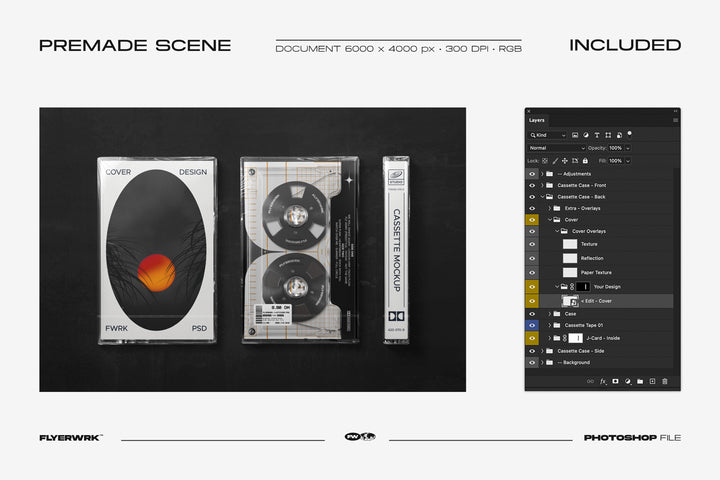This screenshot has height=480, width=720.
Task: Filter layers by type (T) icon
Action: coord(597,135)
